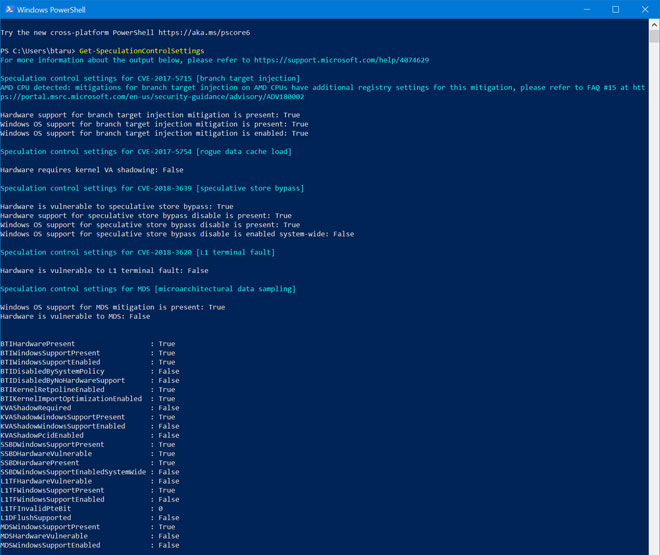Click 'Windows OS support for MDS mitigation' line
The image size is (660, 555).
coord(112,307)
